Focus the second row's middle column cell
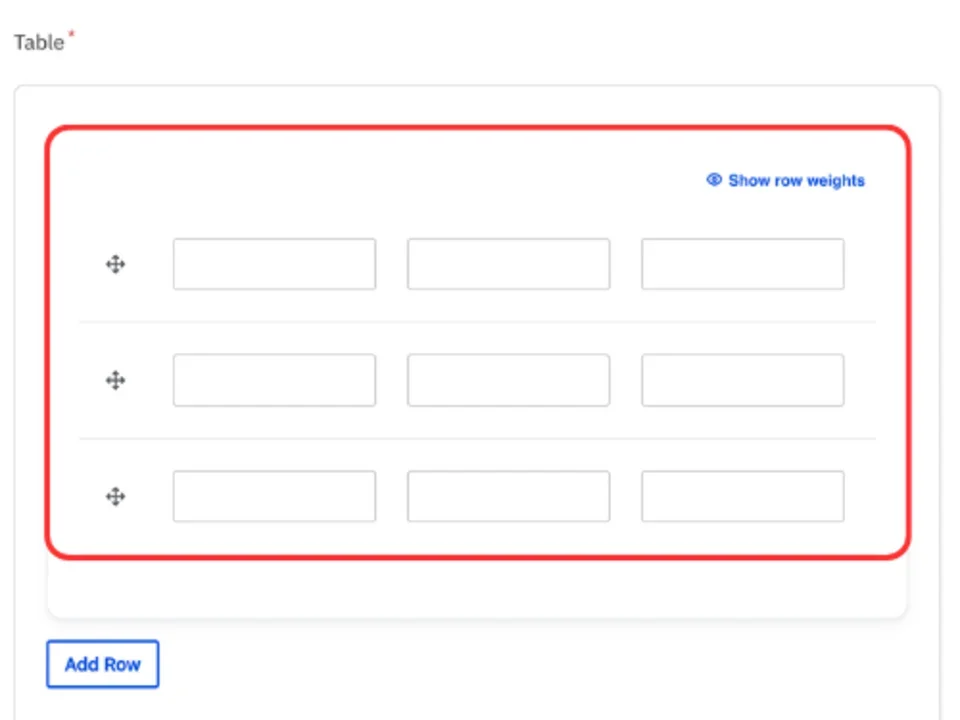The height and width of the screenshot is (720, 960). (508, 380)
